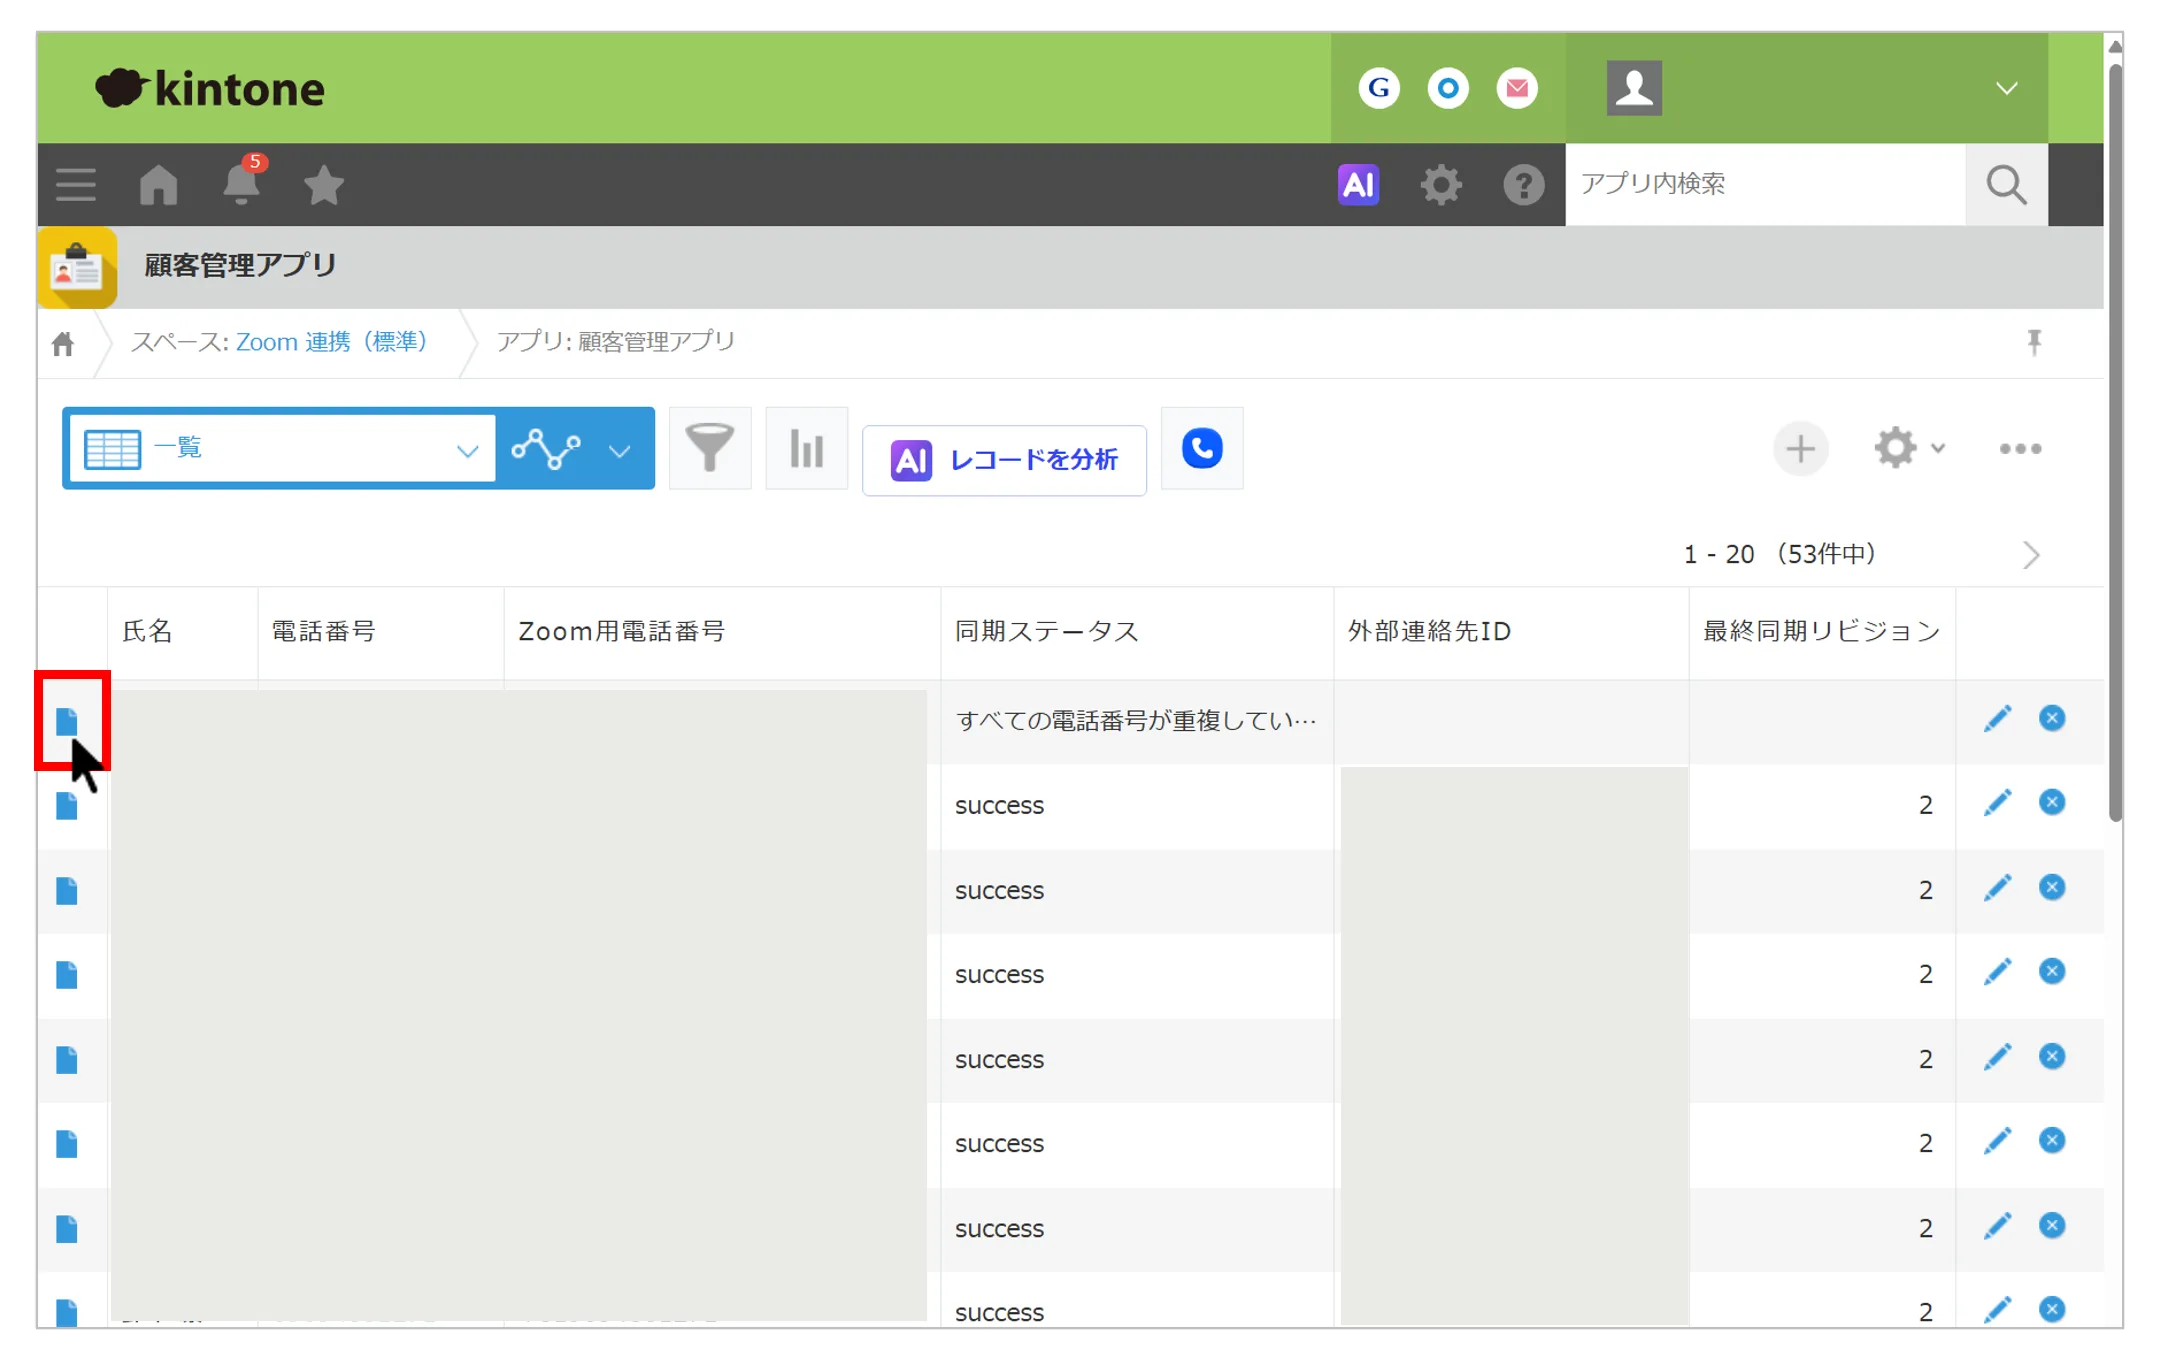Add a new record with plus button
The image size is (2157, 1369).
[x=1800, y=448]
